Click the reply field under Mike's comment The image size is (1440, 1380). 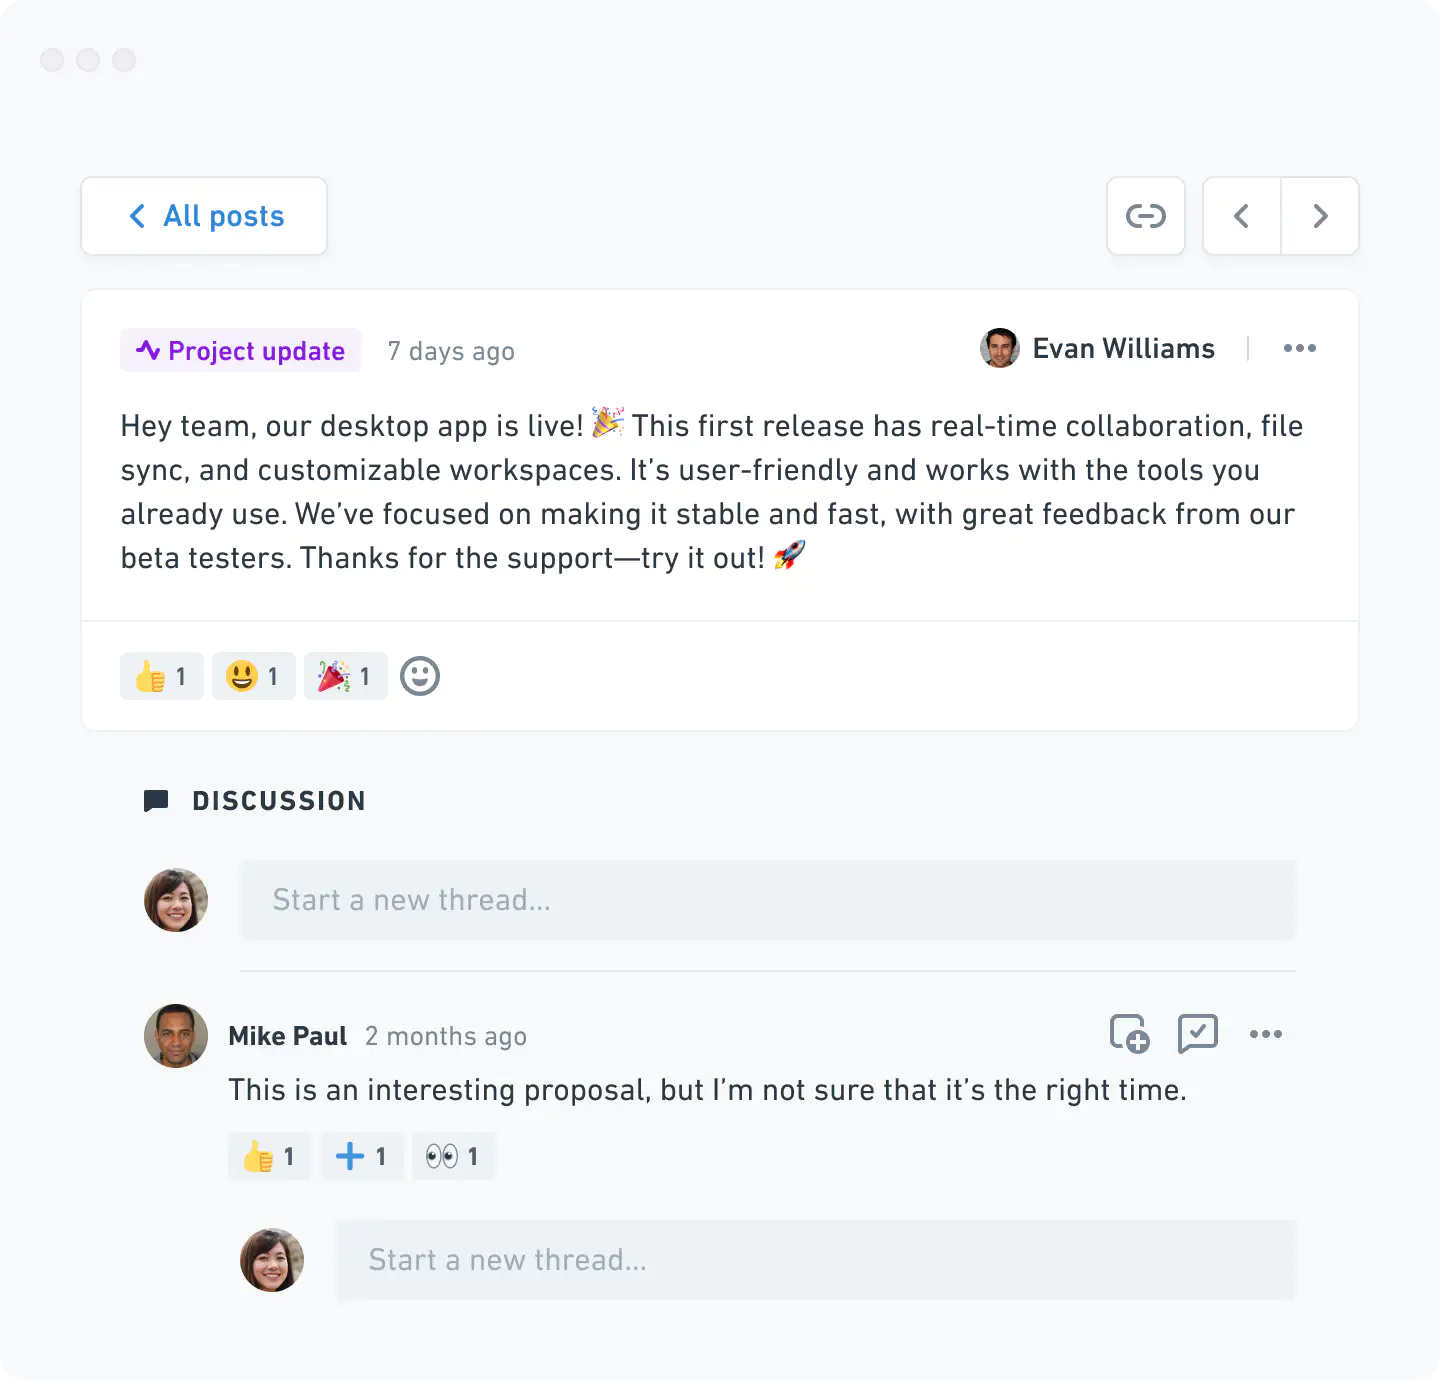point(816,1260)
